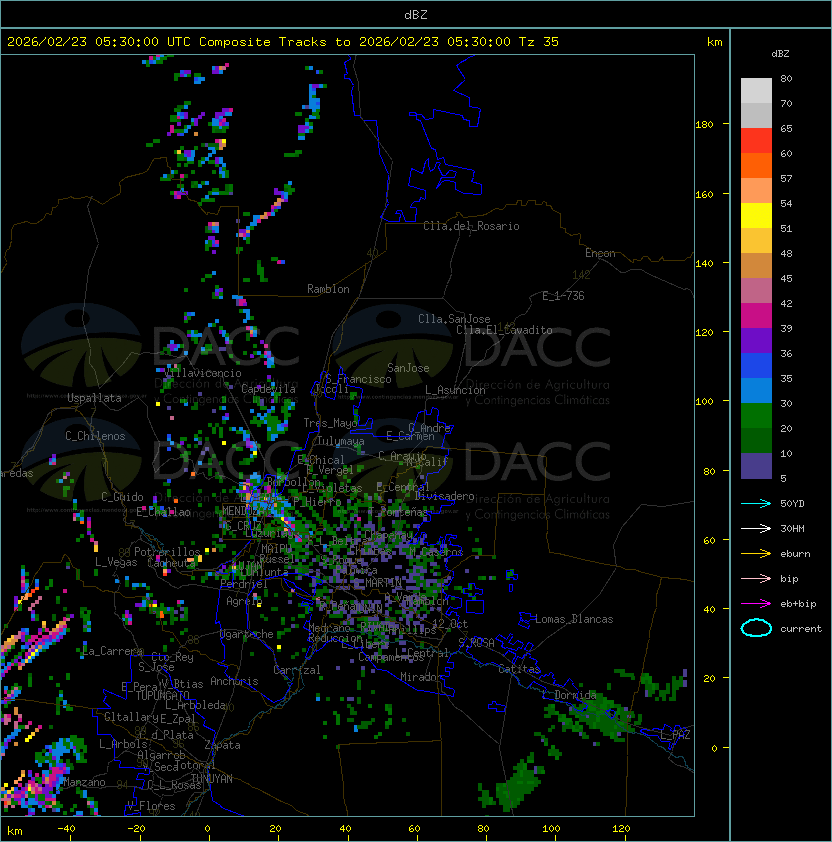Click the 'Capdevila' map label
This screenshot has height=842, width=832.
tap(268, 389)
